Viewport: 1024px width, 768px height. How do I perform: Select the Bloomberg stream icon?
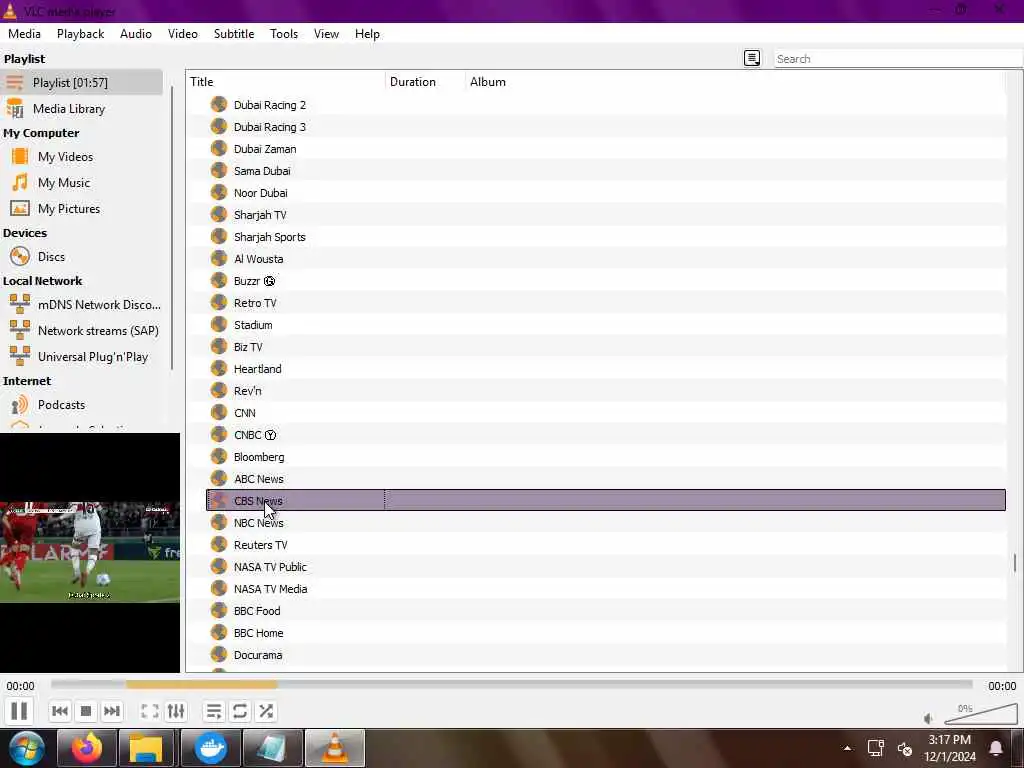pos(219,456)
